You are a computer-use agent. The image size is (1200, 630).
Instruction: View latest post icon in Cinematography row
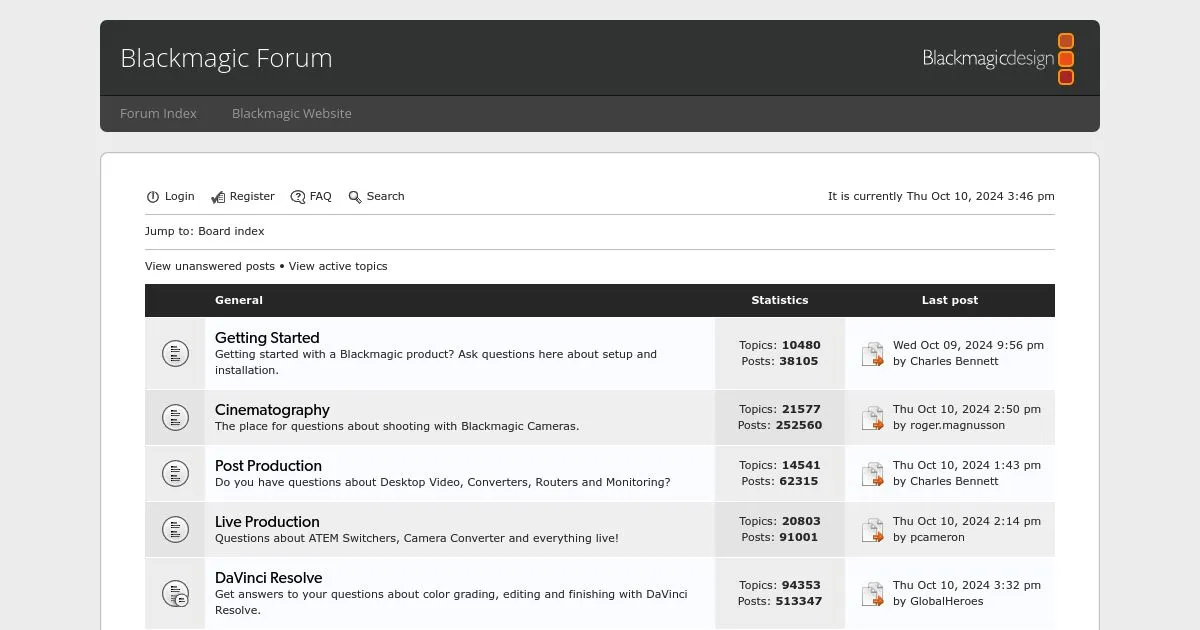[873, 417]
